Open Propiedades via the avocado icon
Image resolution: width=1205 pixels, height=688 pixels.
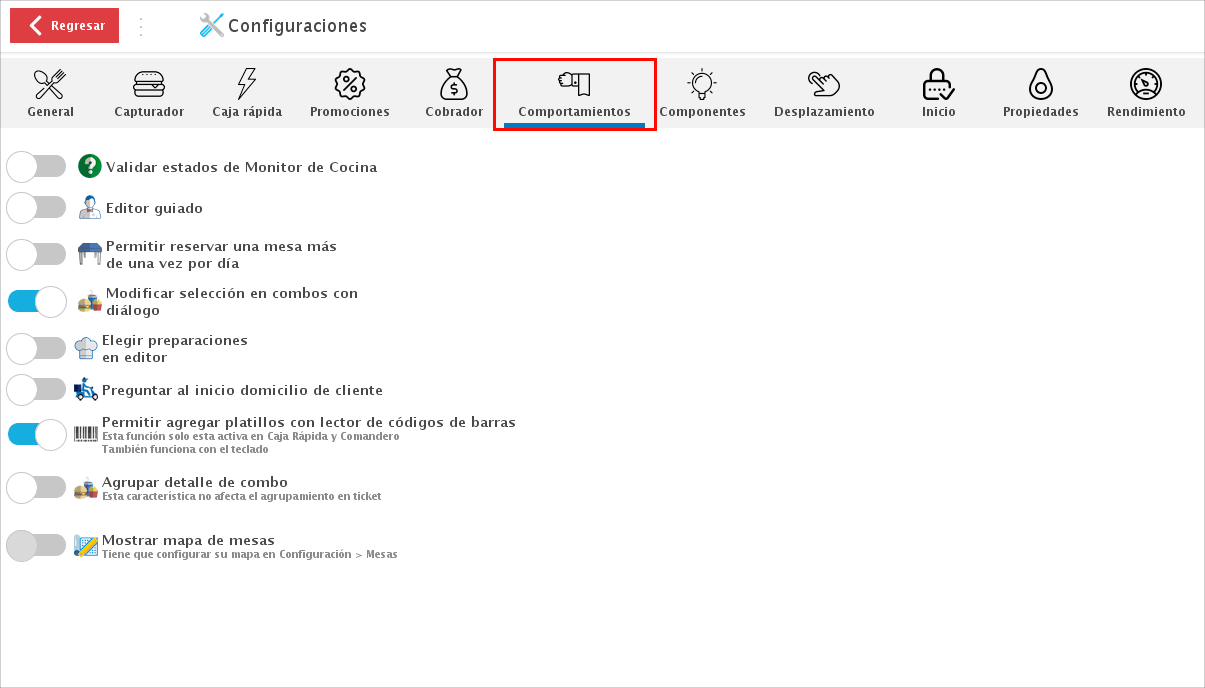[x=1040, y=85]
